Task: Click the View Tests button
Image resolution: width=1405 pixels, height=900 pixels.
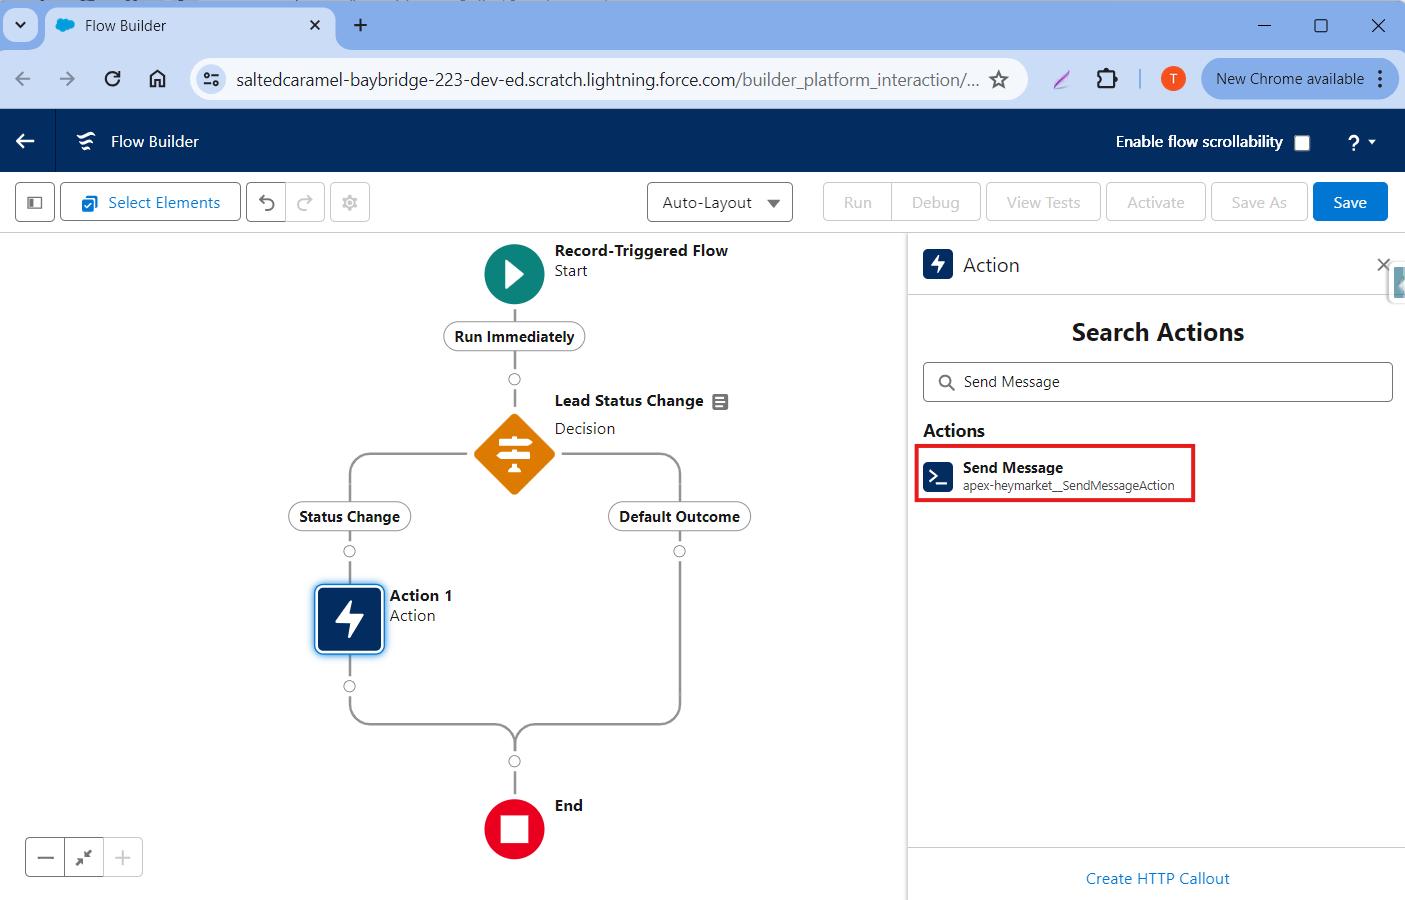Action: click(1043, 202)
